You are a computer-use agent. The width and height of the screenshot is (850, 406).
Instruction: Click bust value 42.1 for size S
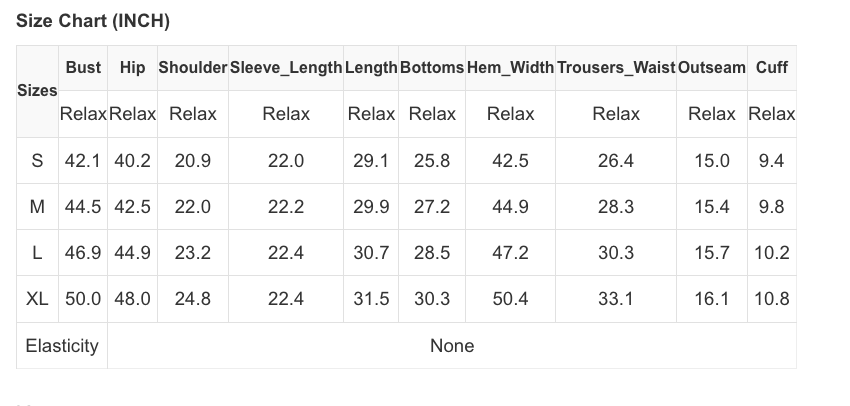click(x=82, y=161)
